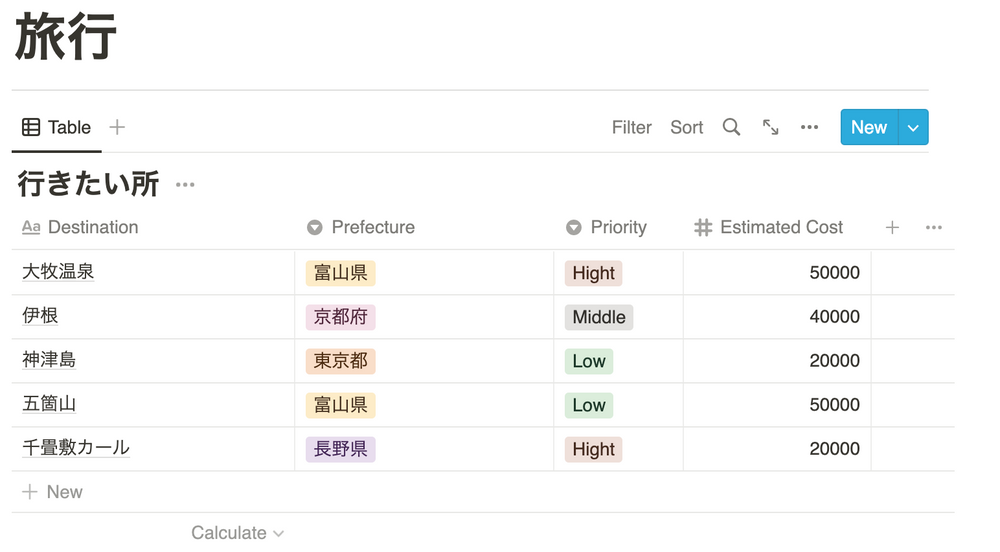Open full page expand arrows icon
Viewport: 1000px width, 552px height.
click(x=770, y=127)
